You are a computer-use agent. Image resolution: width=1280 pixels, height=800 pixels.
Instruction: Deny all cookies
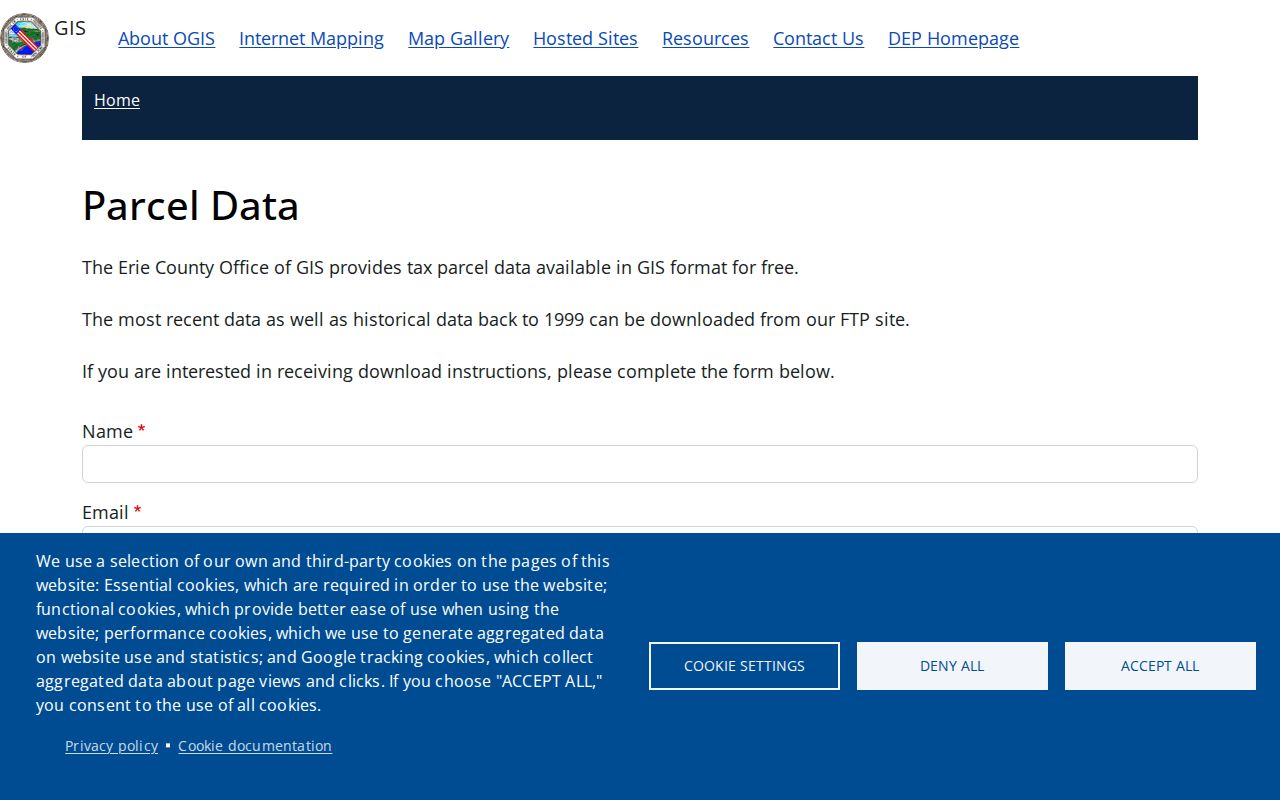(x=952, y=666)
